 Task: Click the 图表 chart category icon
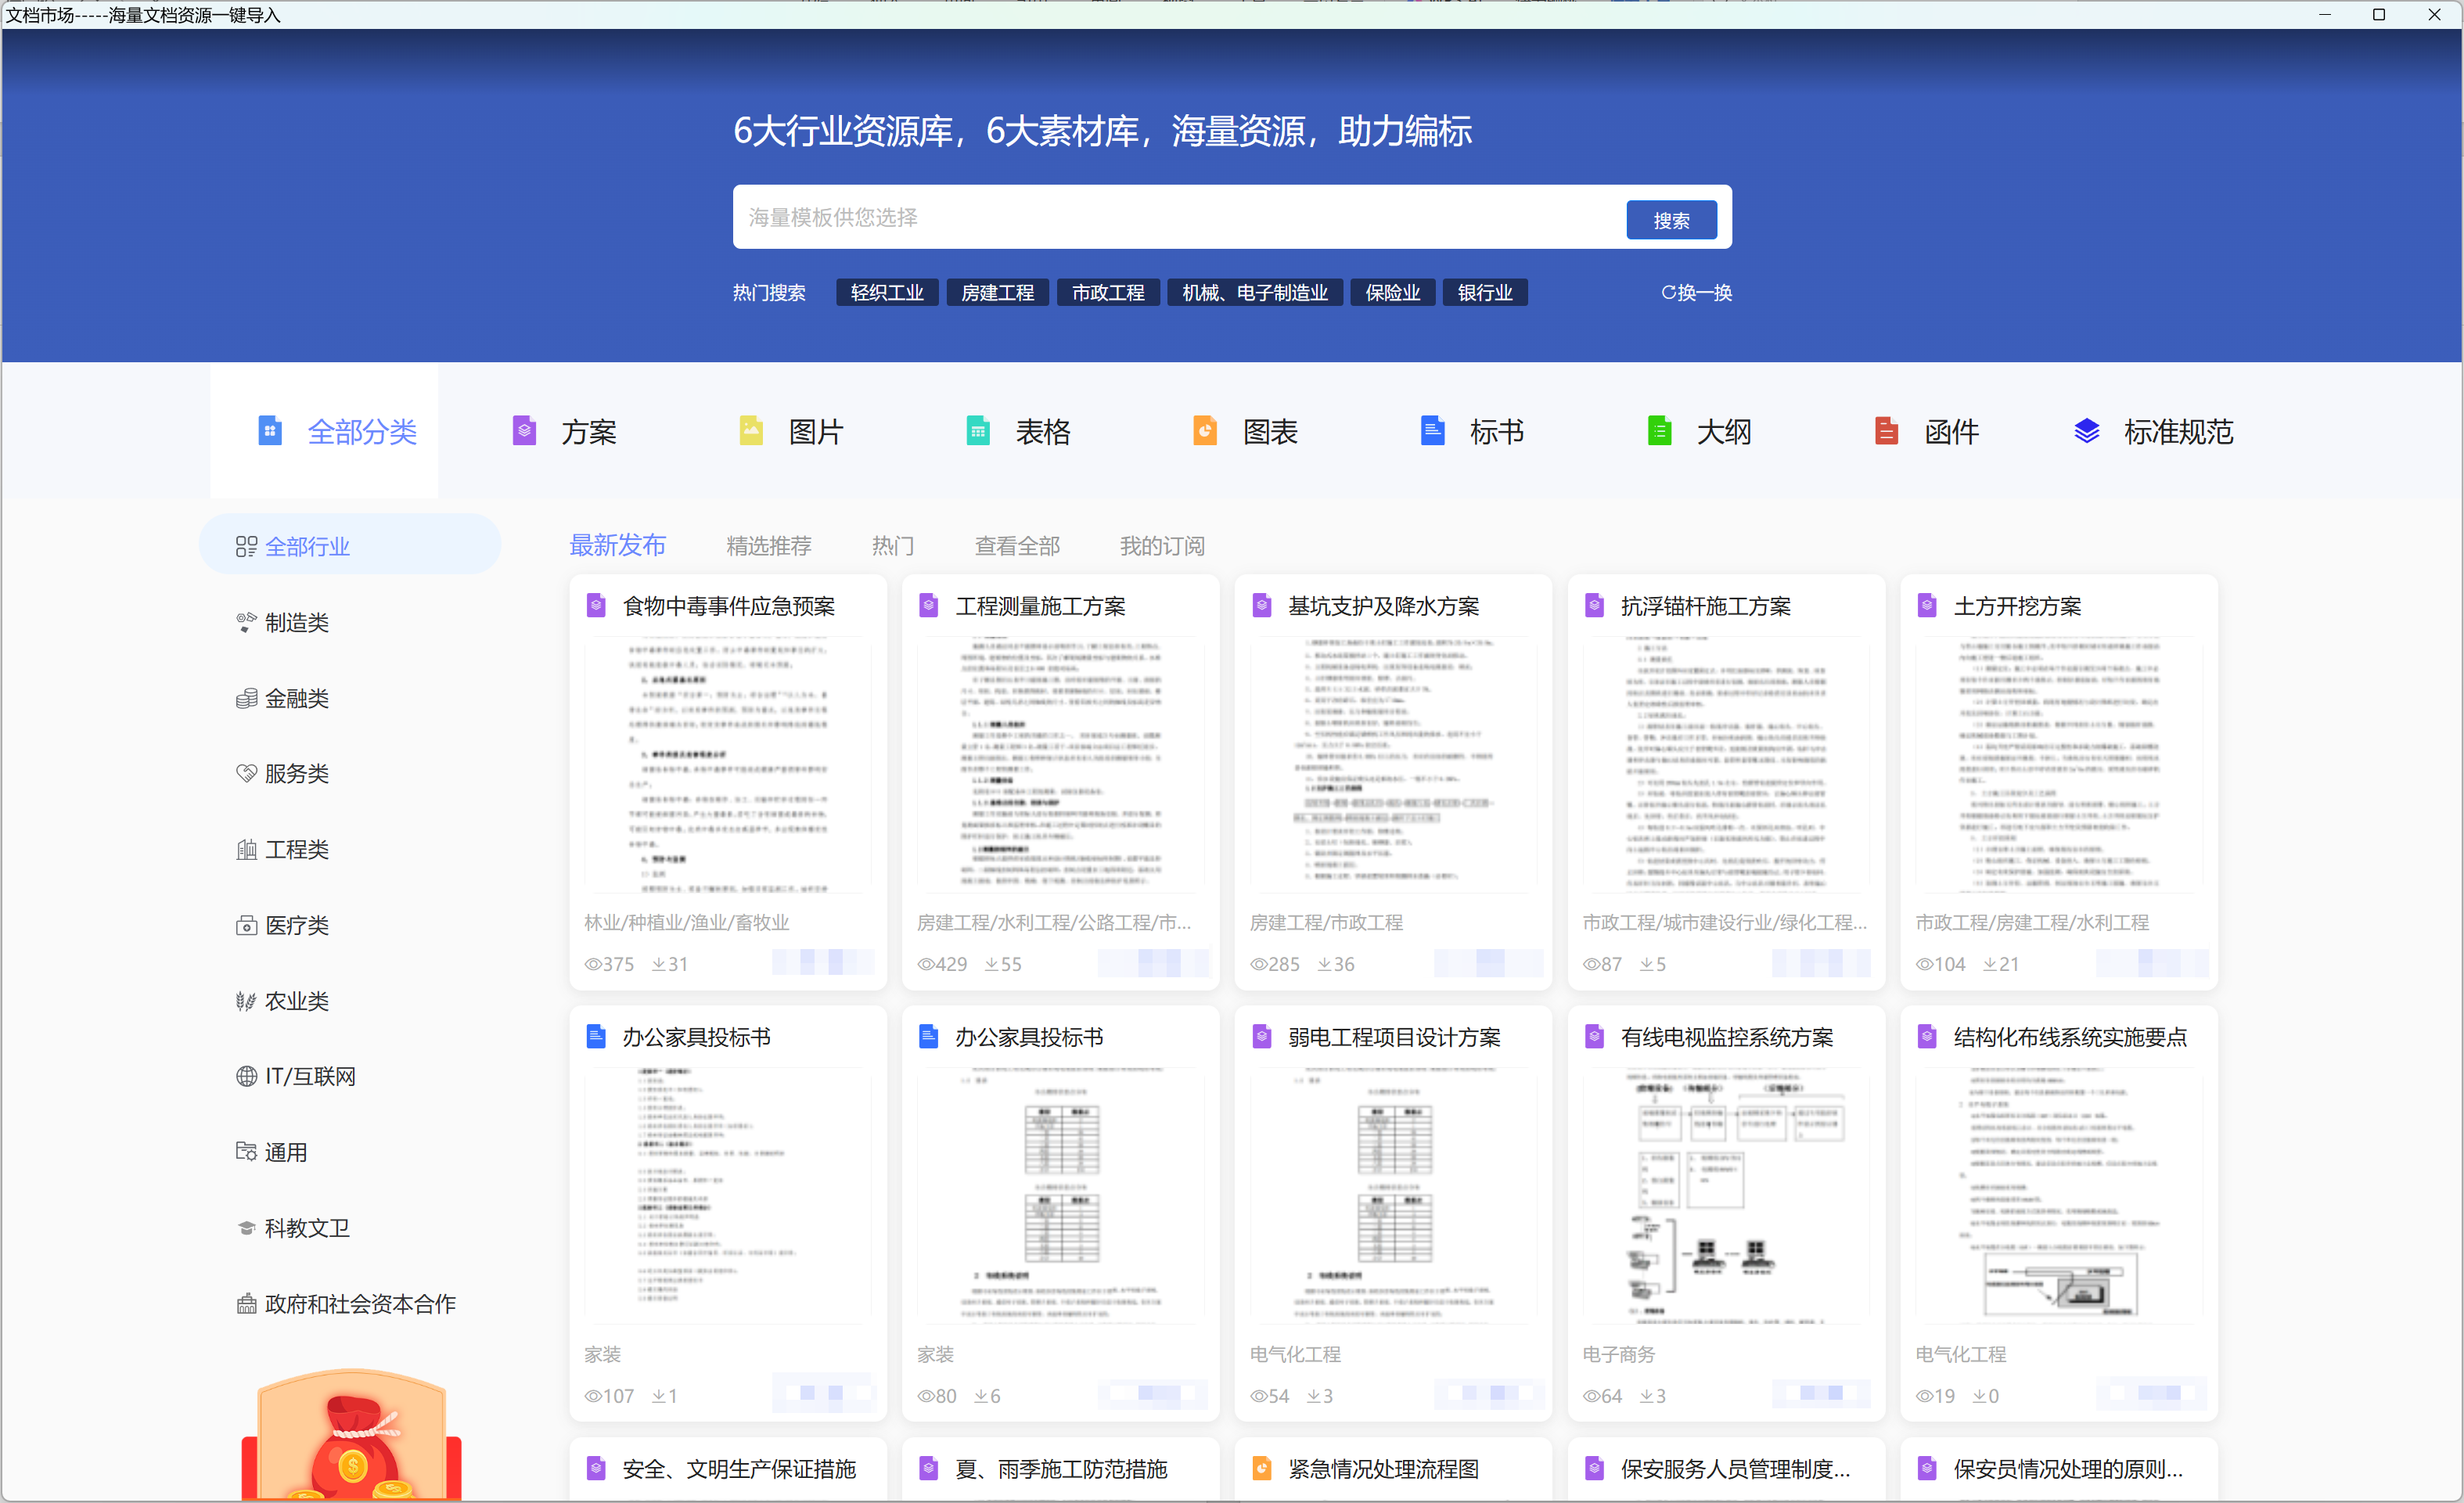1205,431
